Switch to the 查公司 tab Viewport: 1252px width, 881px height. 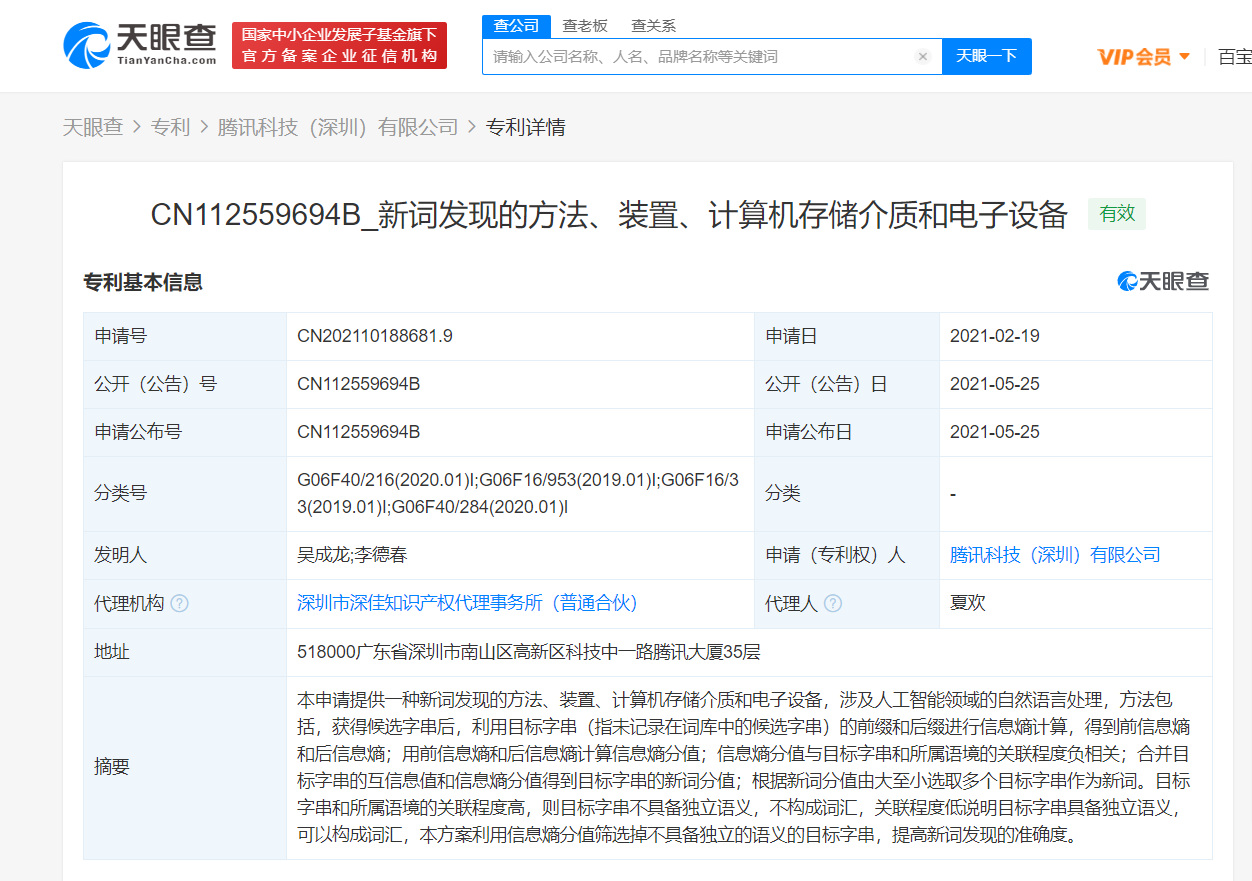[516, 25]
